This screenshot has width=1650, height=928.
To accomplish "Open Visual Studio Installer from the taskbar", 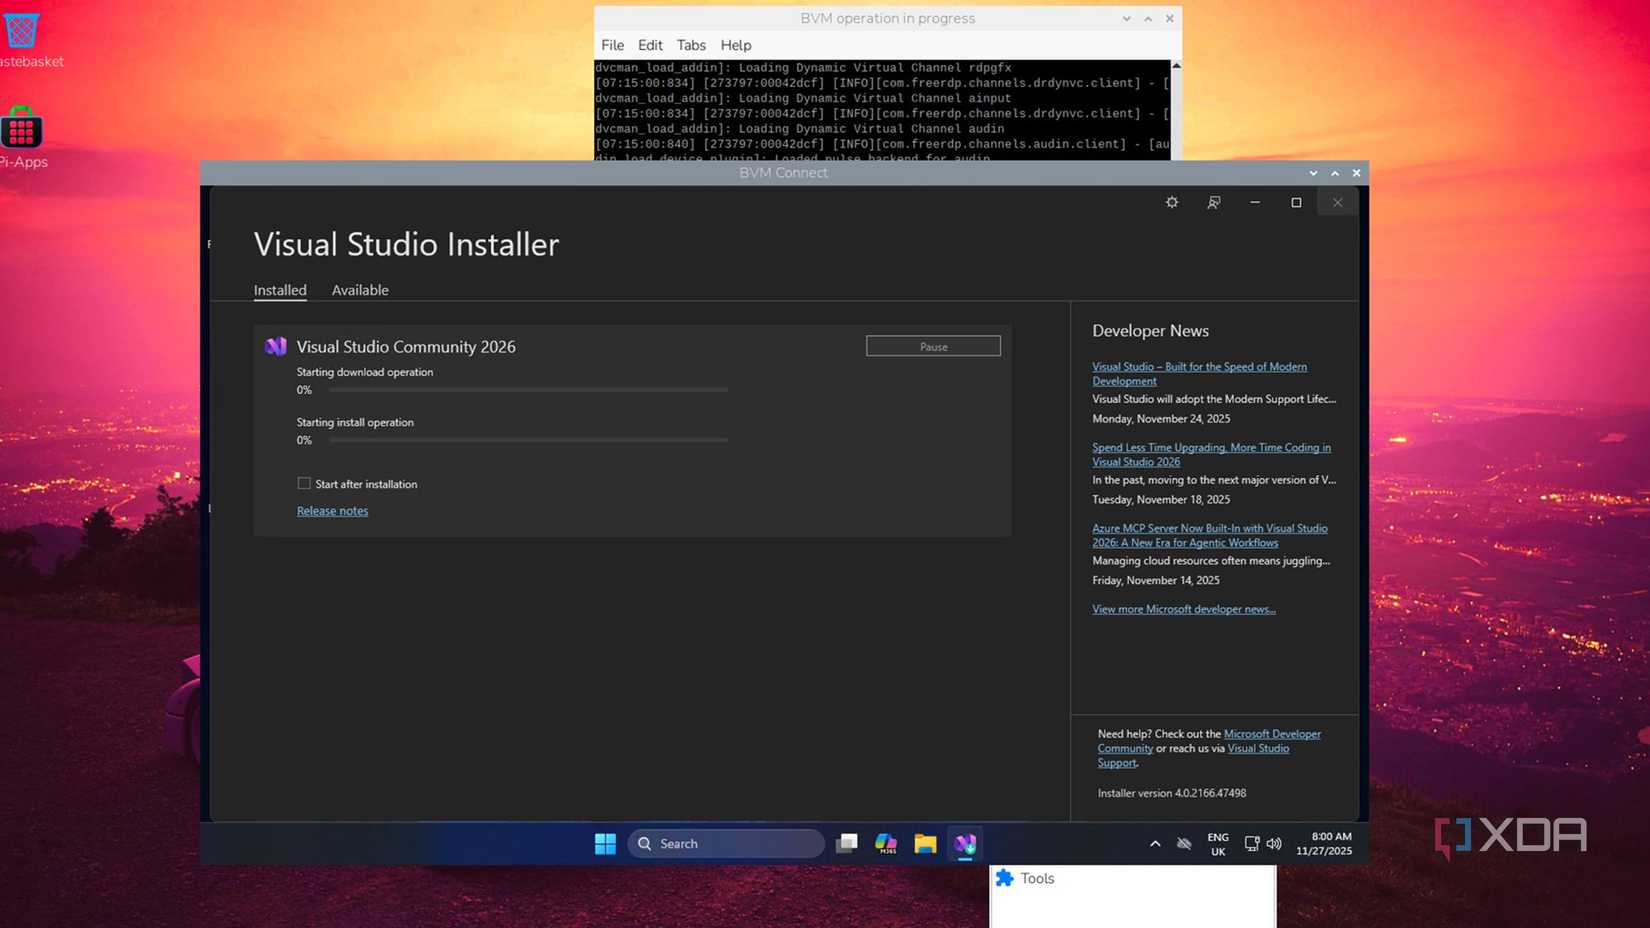I will (x=963, y=843).
